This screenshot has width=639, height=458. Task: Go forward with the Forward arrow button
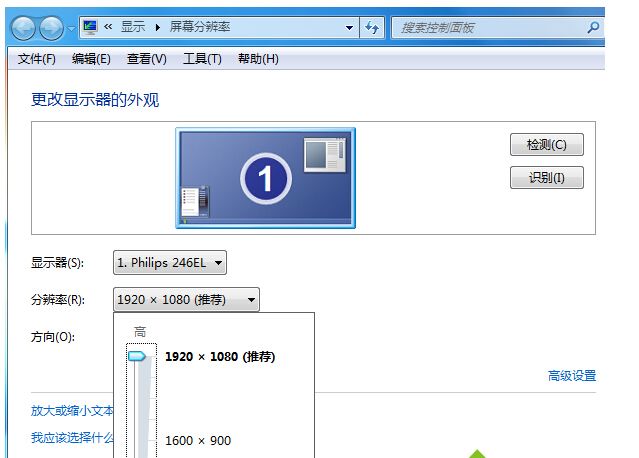[51, 29]
